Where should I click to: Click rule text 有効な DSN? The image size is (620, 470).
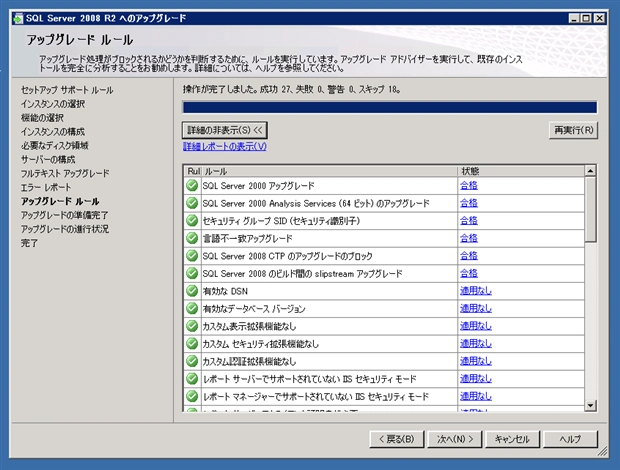pos(225,291)
